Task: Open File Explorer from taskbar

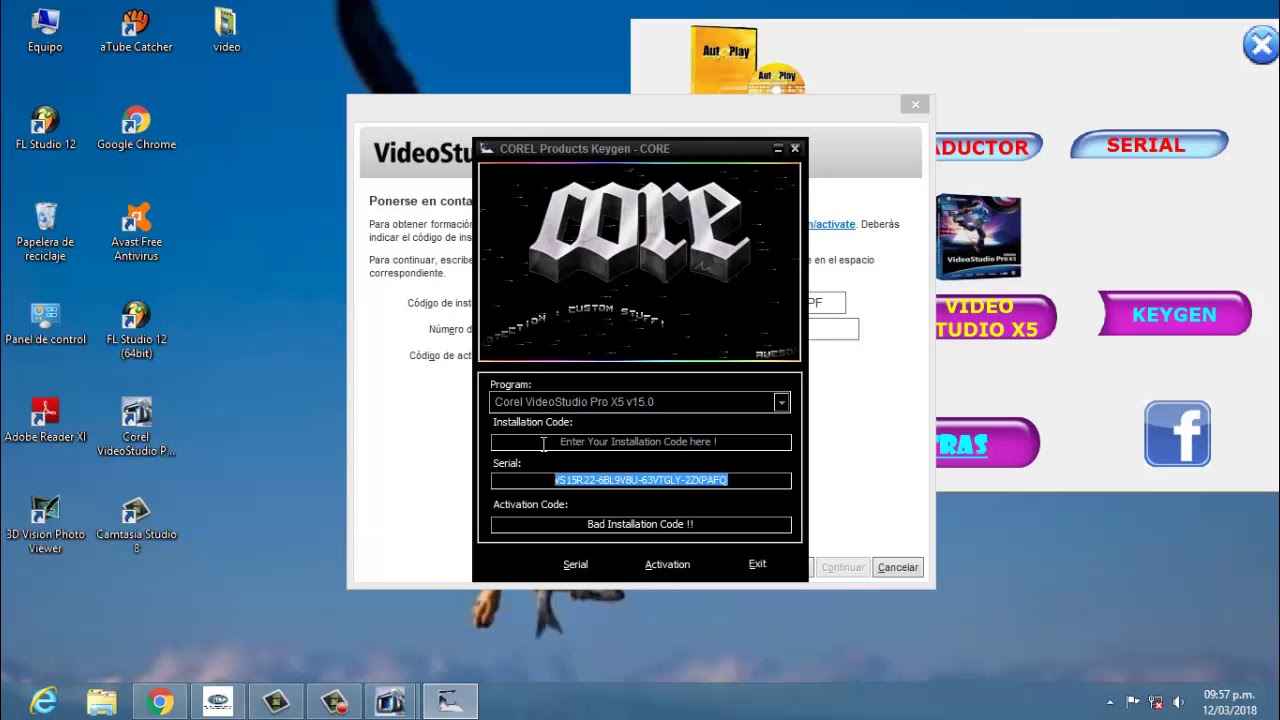Action: pos(101,702)
